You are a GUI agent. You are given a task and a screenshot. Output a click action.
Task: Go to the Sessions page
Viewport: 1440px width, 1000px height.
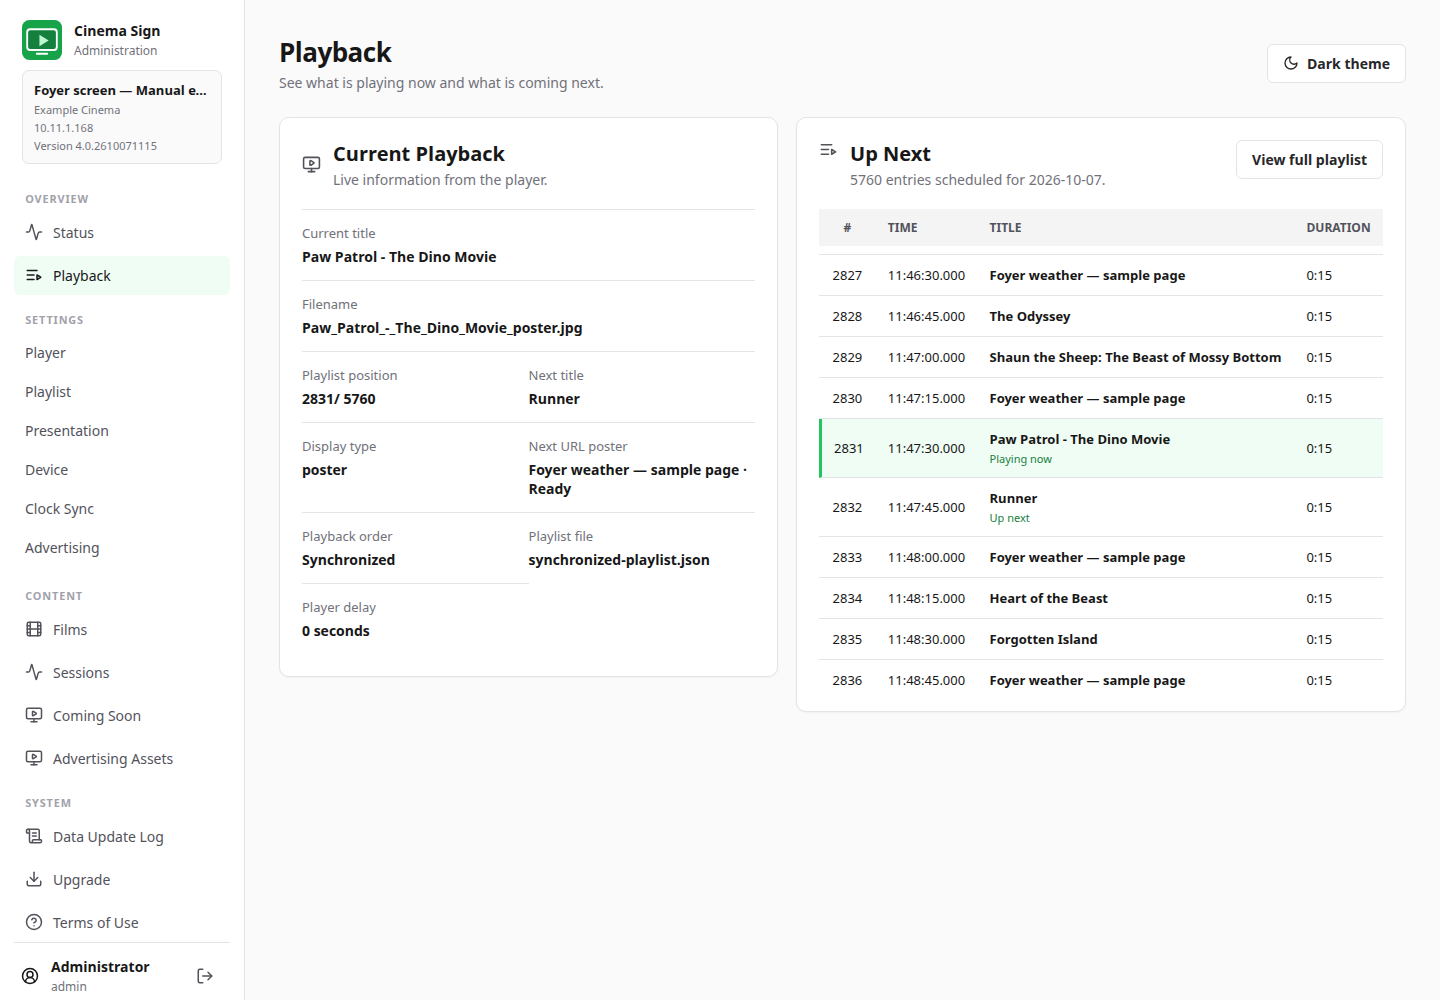click(x=122, y=672)
